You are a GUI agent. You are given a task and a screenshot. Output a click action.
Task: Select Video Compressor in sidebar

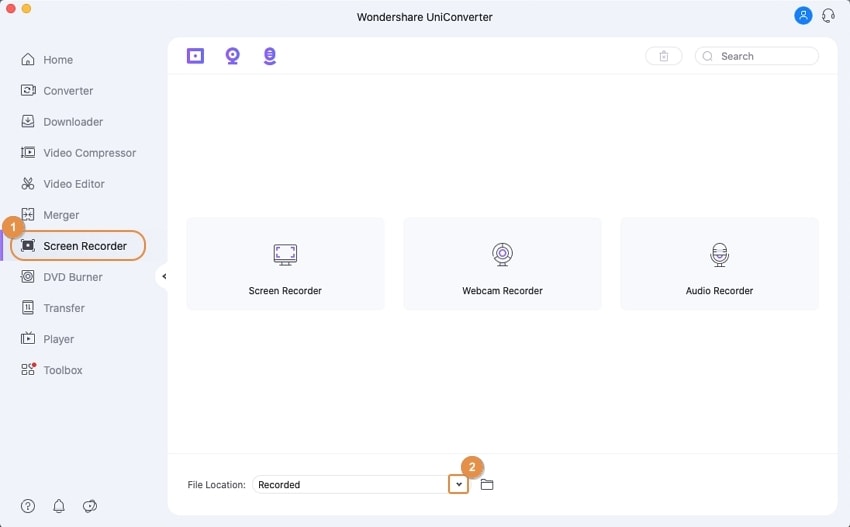pyautogui.click(x=78, y=153)
